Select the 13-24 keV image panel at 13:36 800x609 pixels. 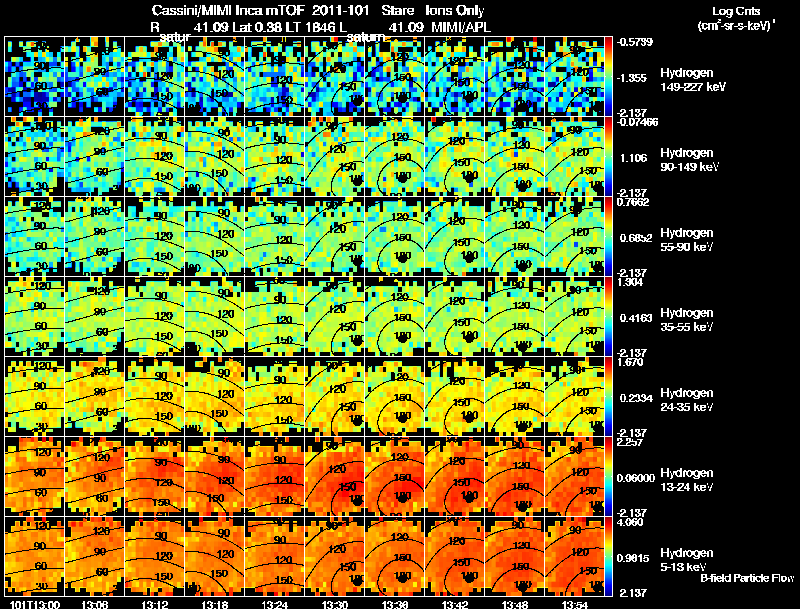coord(395,476)
